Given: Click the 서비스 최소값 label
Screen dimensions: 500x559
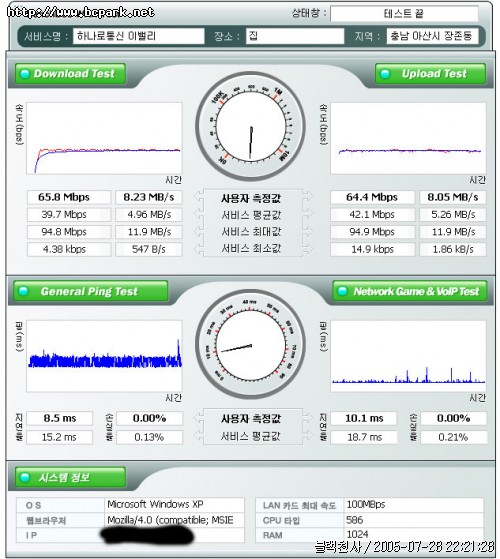Looking at the screenshot, I should pyautogui.click(x=251, y=248).
